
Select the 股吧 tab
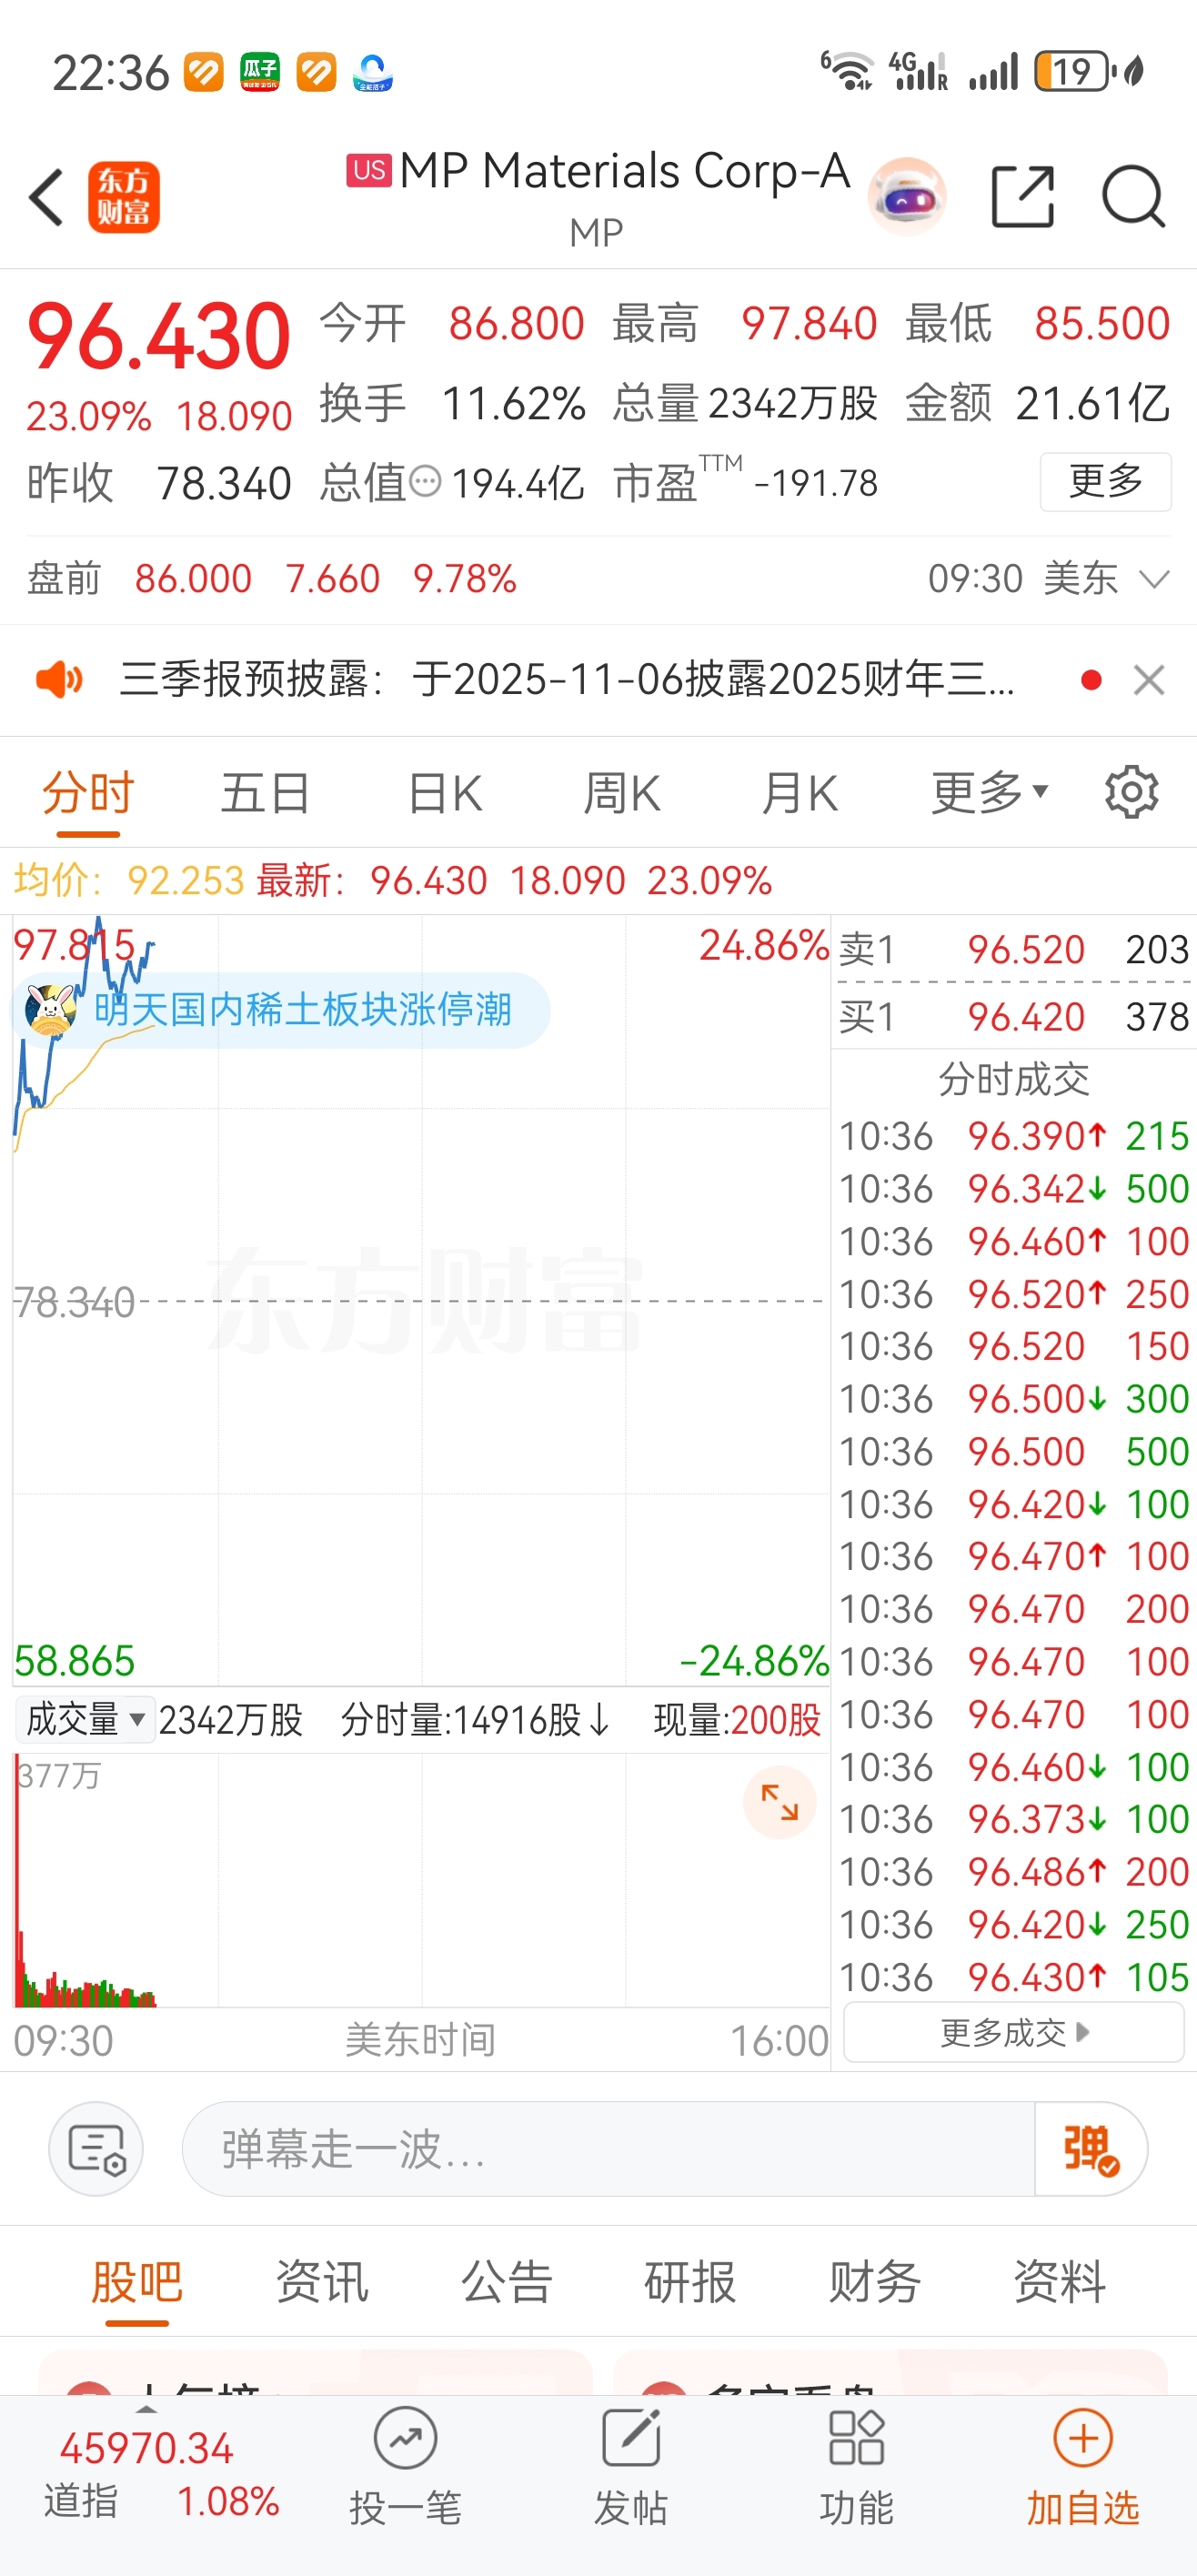coord(137,2282)
